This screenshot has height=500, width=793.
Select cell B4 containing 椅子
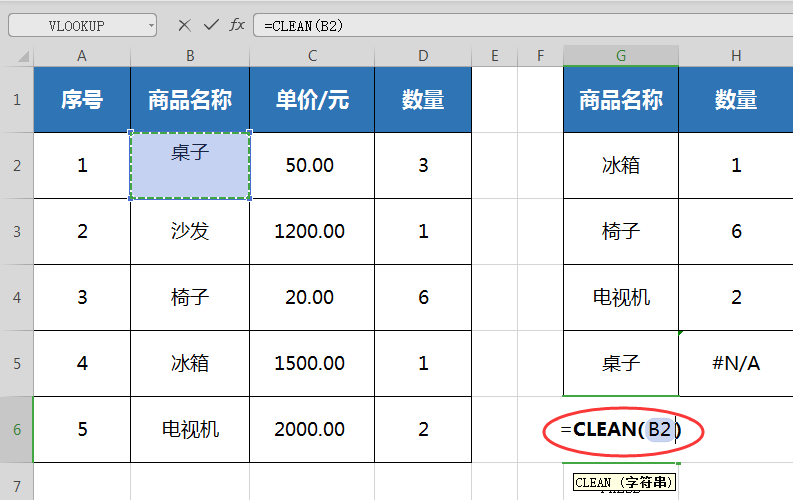190,298
